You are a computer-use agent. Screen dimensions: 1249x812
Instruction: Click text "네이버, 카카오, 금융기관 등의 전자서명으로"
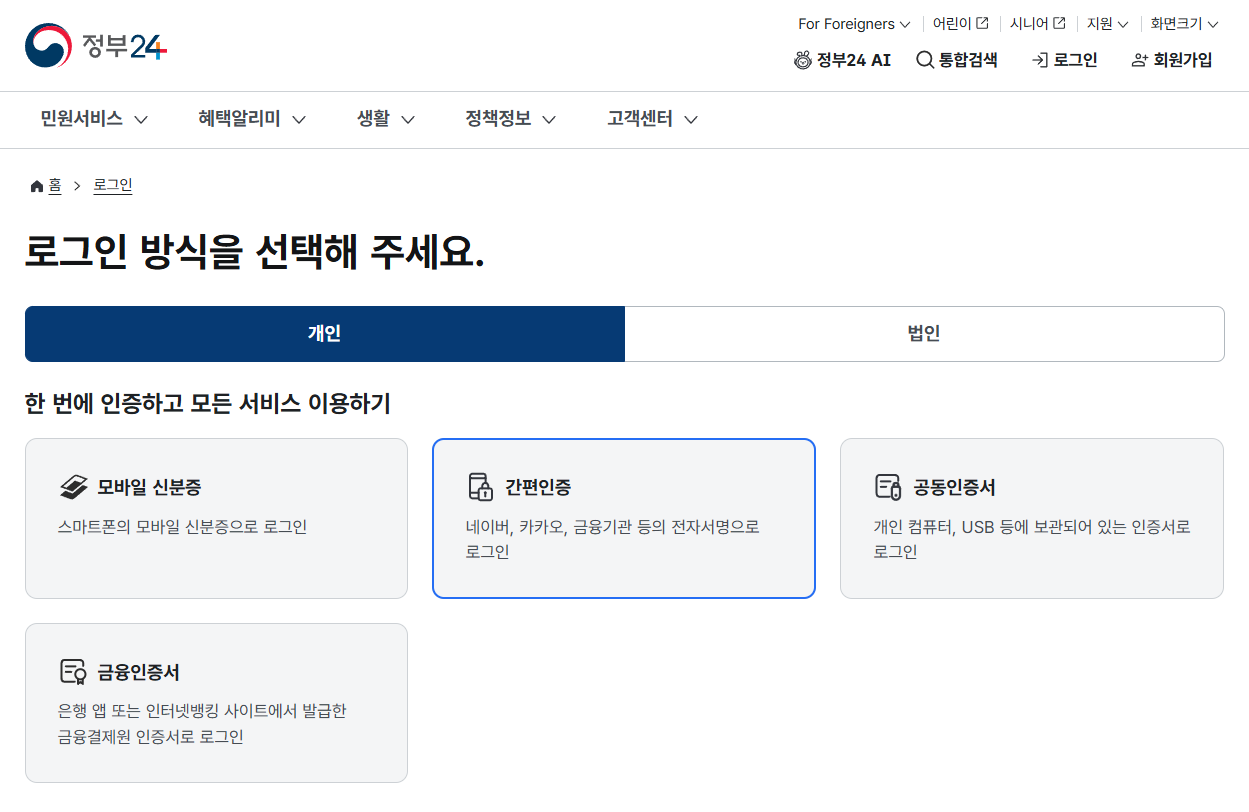[x=613, y=527]
